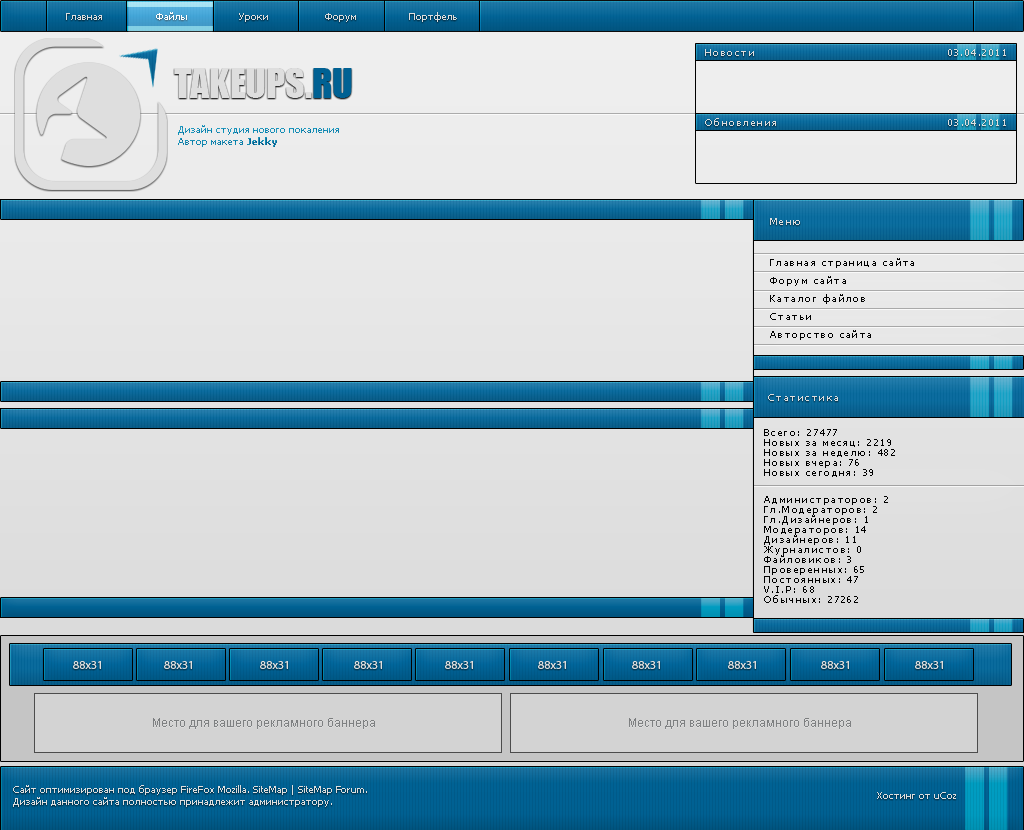Select the Портфель tab

(432, 17)
